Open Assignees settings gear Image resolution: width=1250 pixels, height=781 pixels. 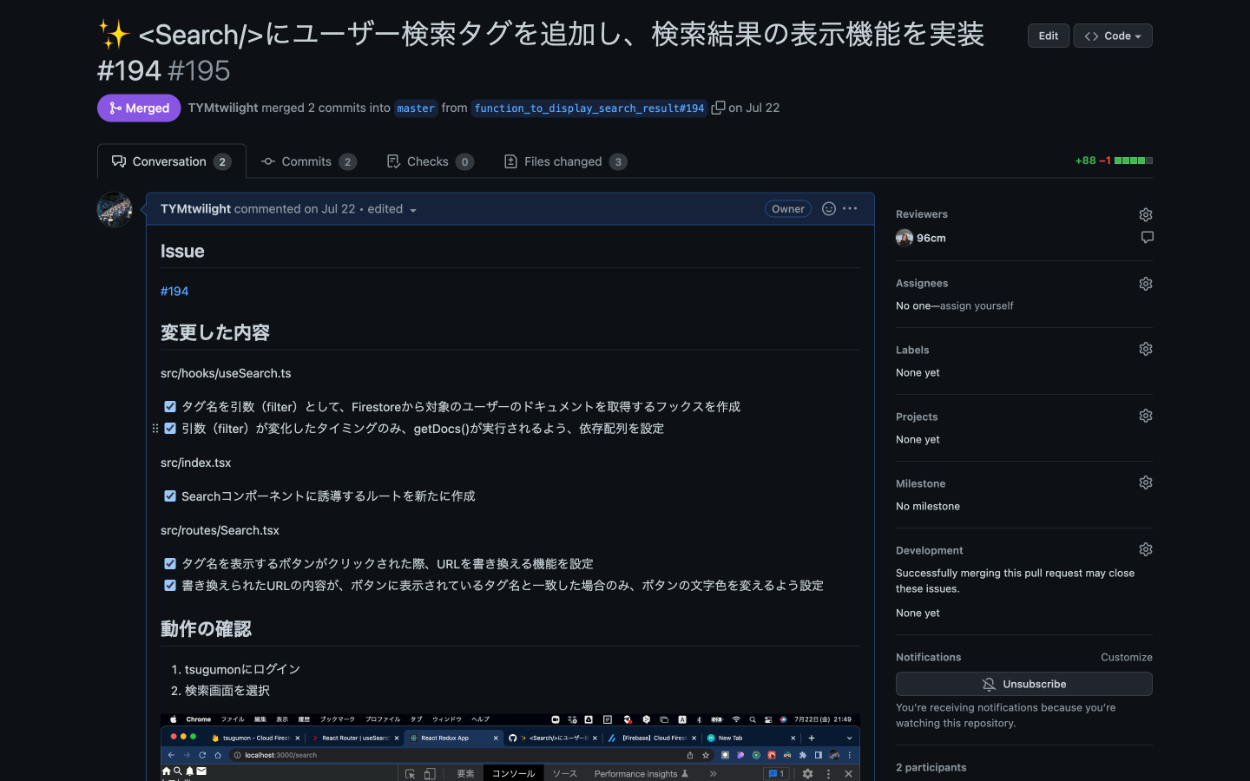pyautogui.click(x=1145, y=283)
